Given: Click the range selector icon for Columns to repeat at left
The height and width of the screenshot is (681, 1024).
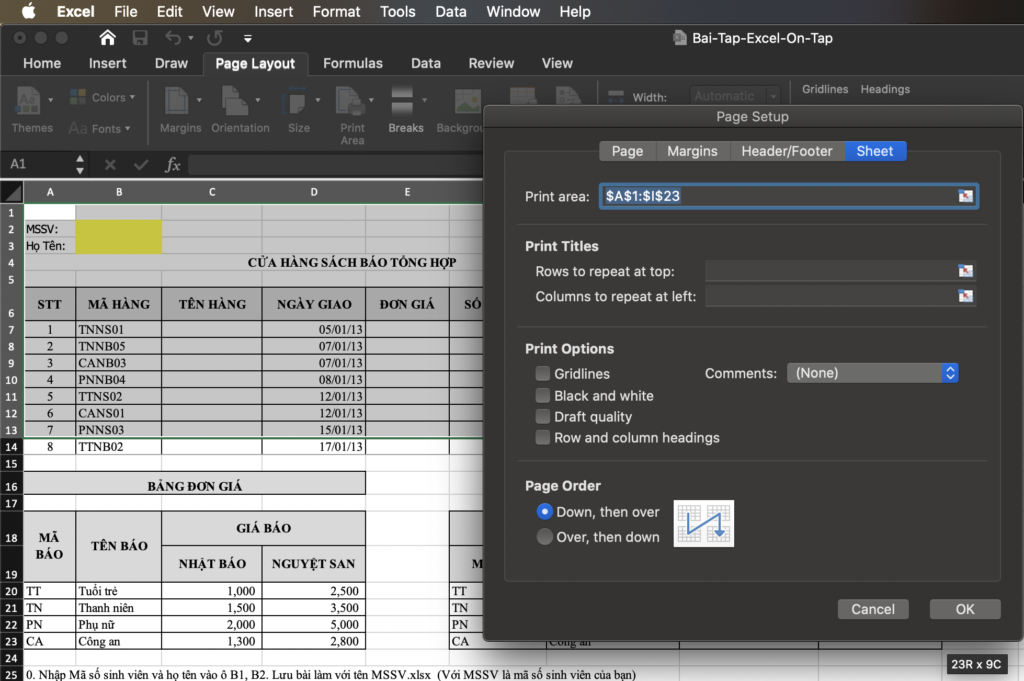Looking at the screenshot, I should pyautogui.click(x=965, y=296).
